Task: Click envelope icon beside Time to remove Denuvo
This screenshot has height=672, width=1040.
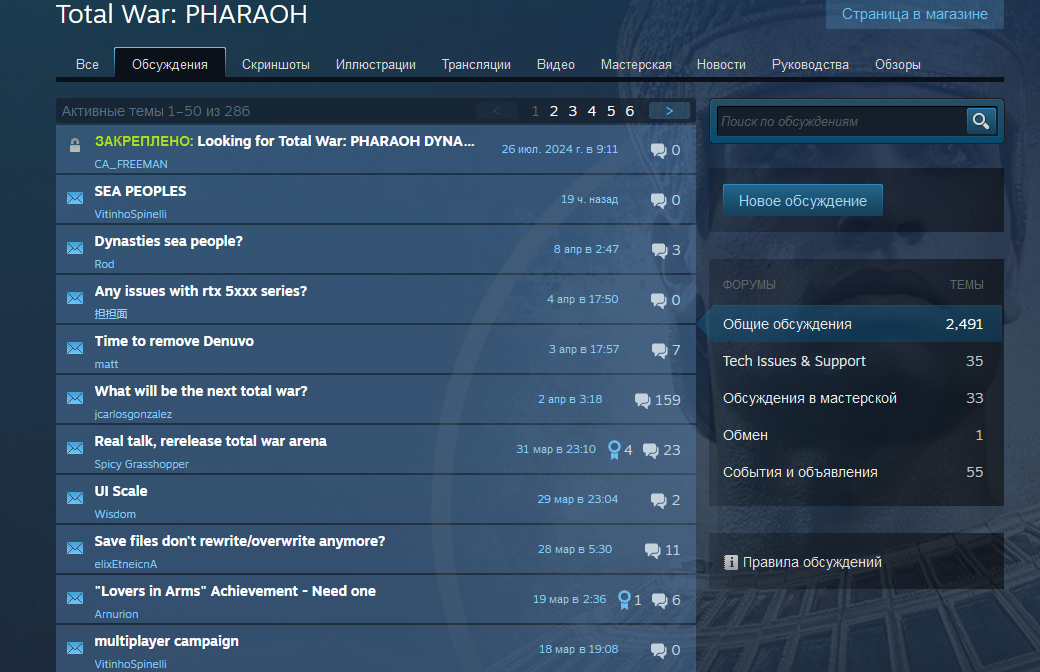Action: 75,348
